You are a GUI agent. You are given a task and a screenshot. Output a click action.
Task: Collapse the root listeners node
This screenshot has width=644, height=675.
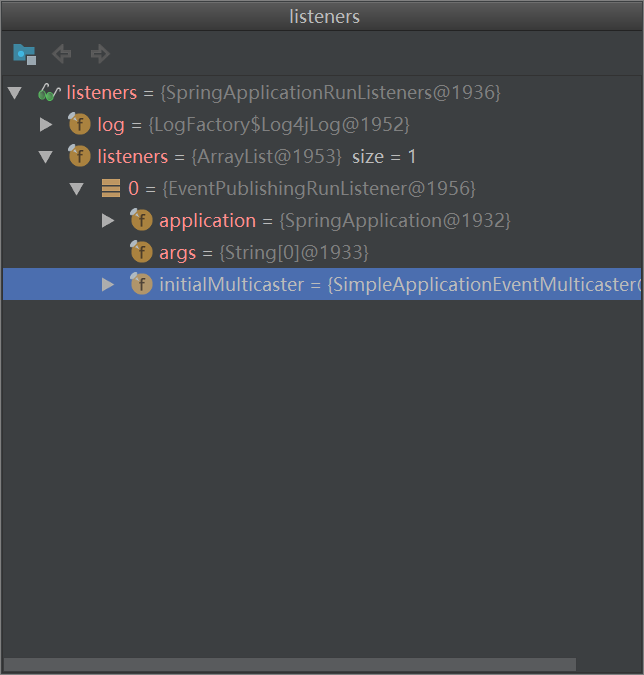15,93
